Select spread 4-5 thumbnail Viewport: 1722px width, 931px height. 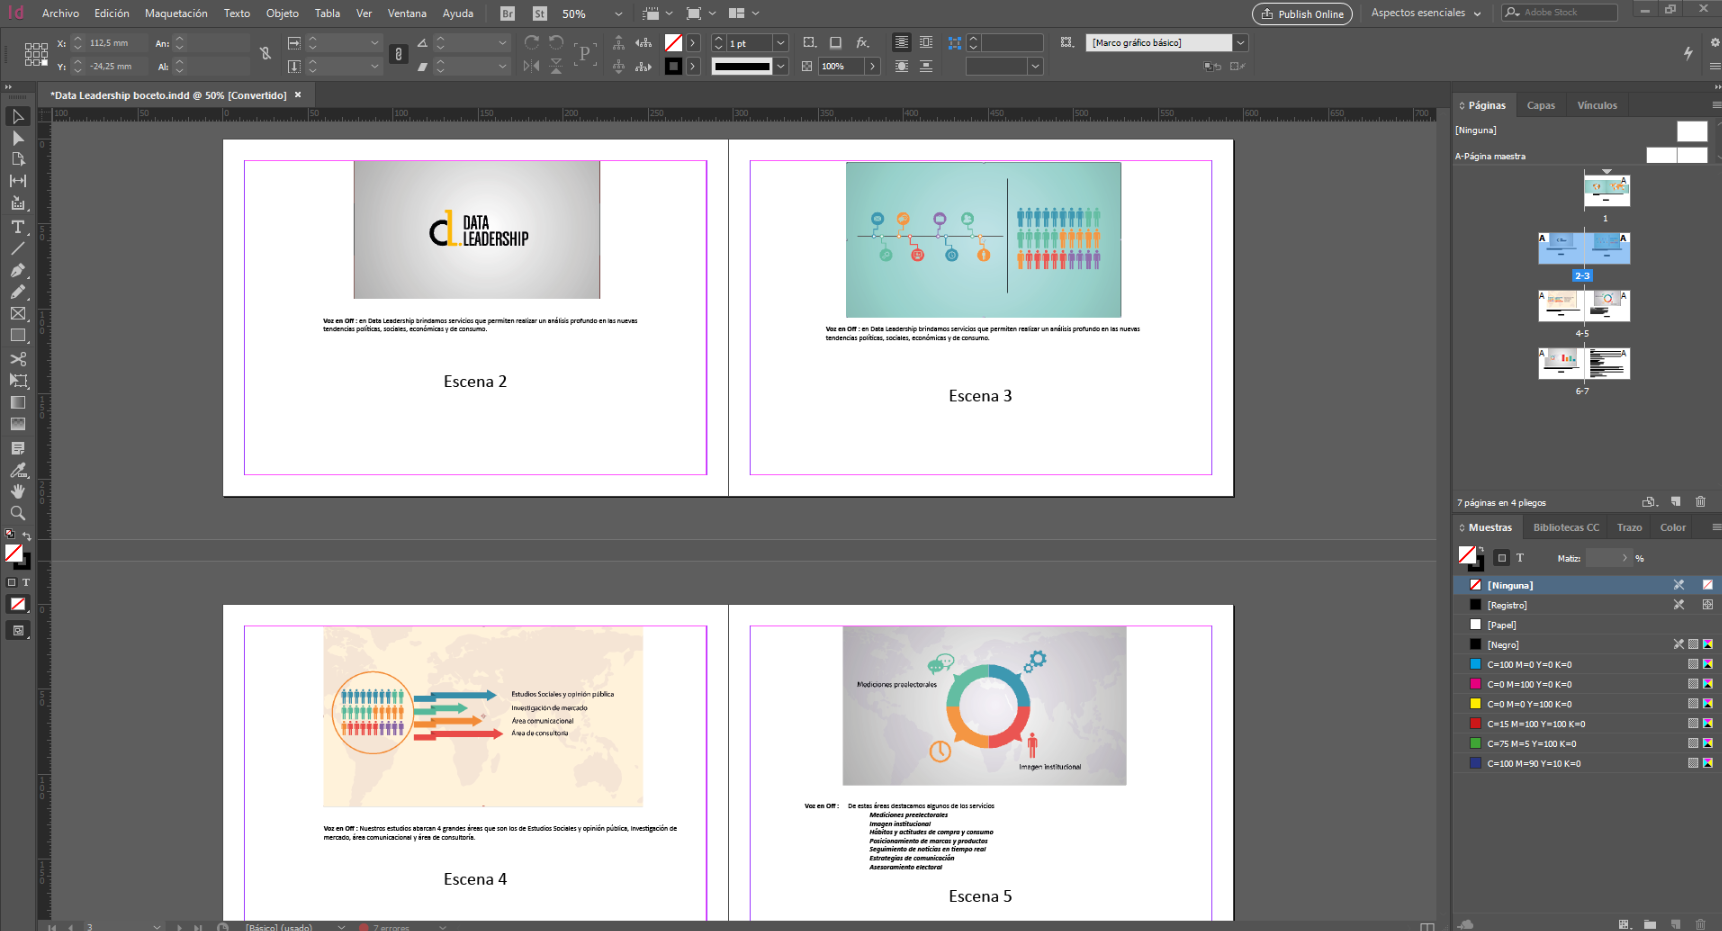(1584, 306)
